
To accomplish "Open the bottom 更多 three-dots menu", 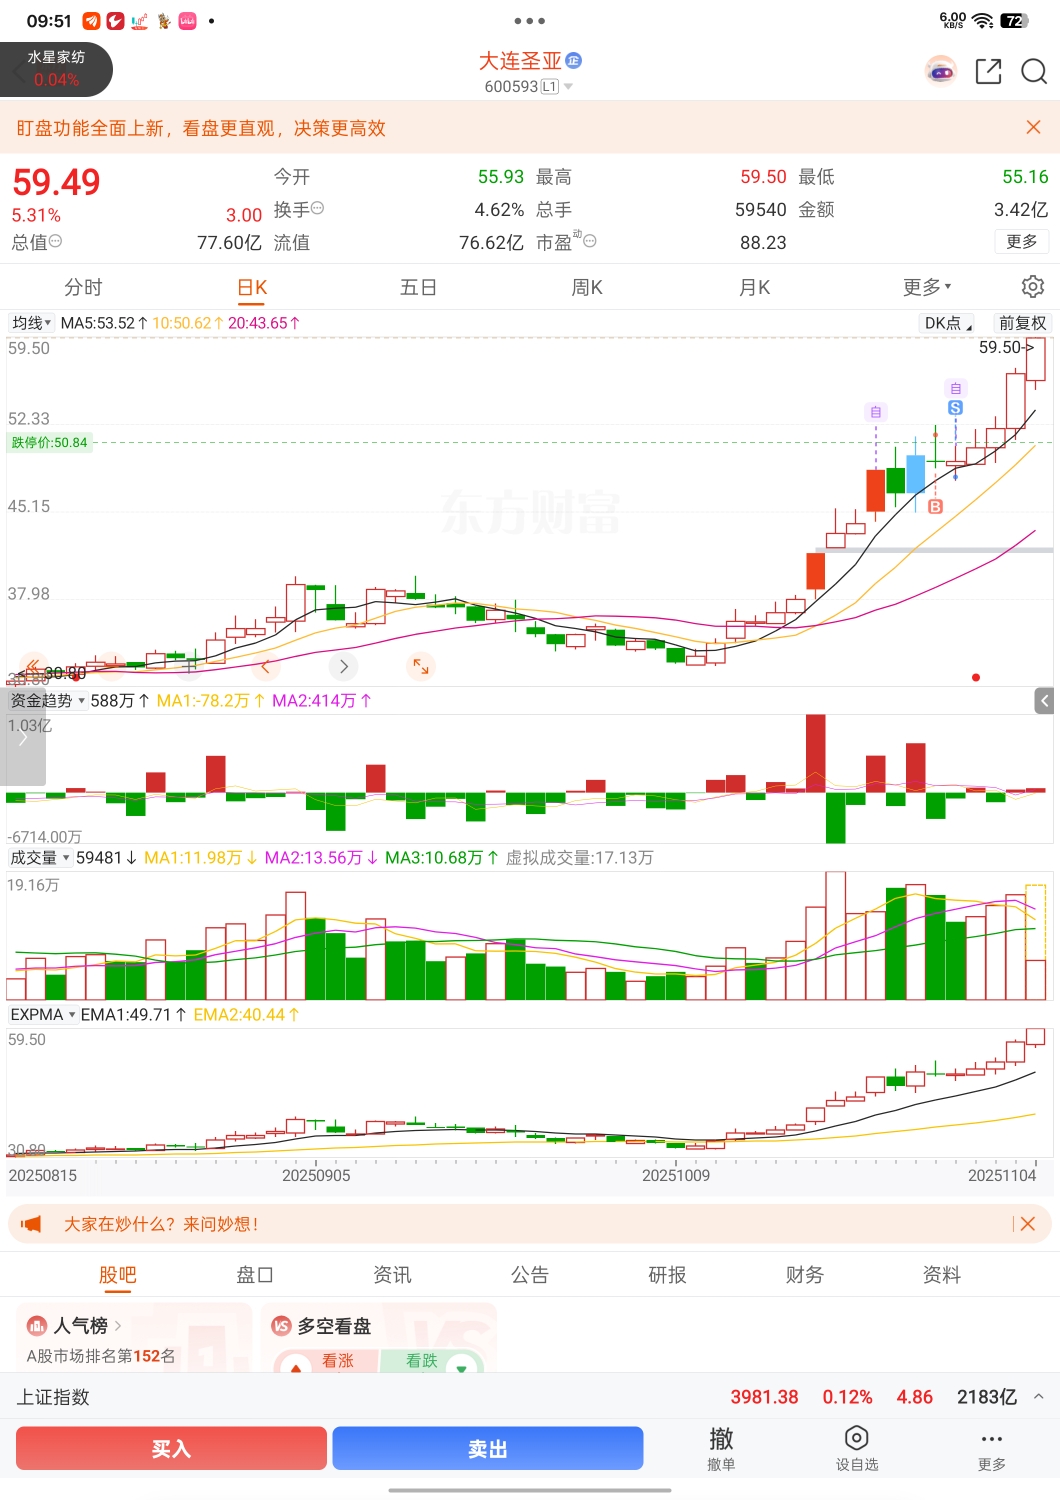I will 992,1448.
